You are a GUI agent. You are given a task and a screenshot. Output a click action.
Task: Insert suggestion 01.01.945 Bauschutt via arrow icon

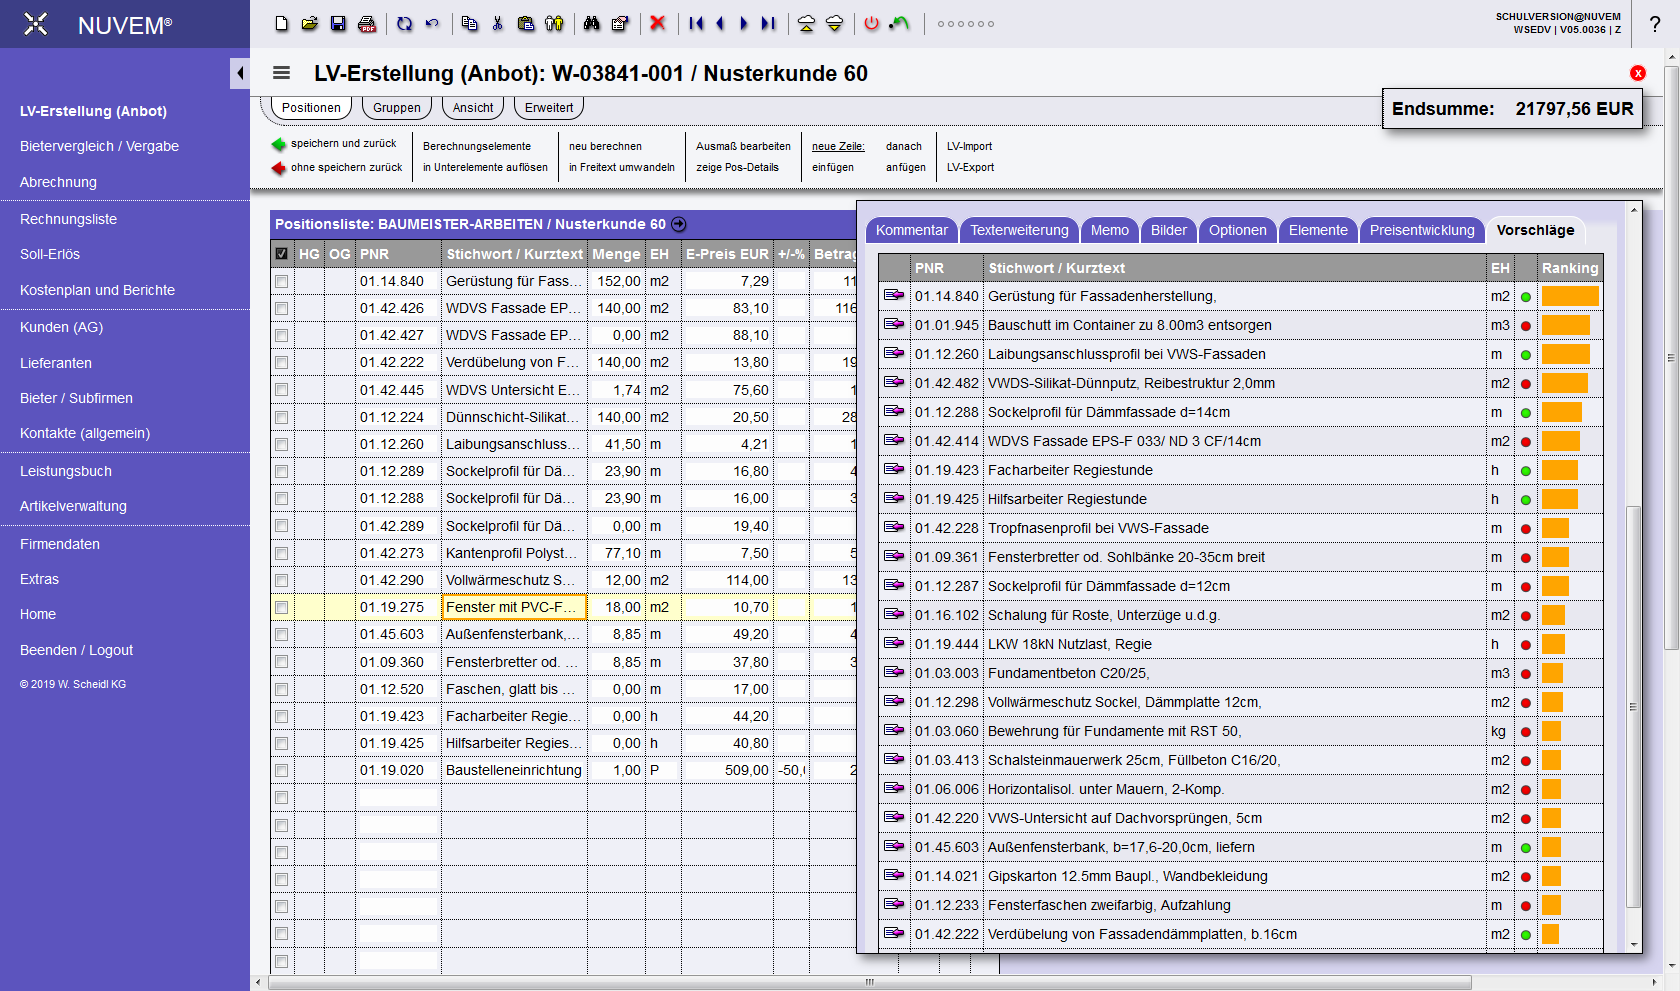894,325
